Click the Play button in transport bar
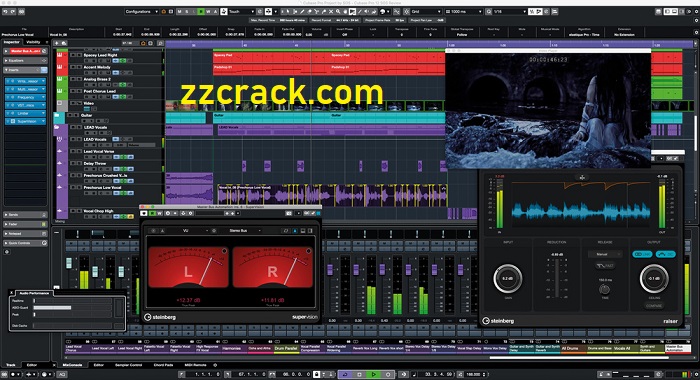Image resolution: width=700 pixels, height=380 pixels. pos(374,375)
